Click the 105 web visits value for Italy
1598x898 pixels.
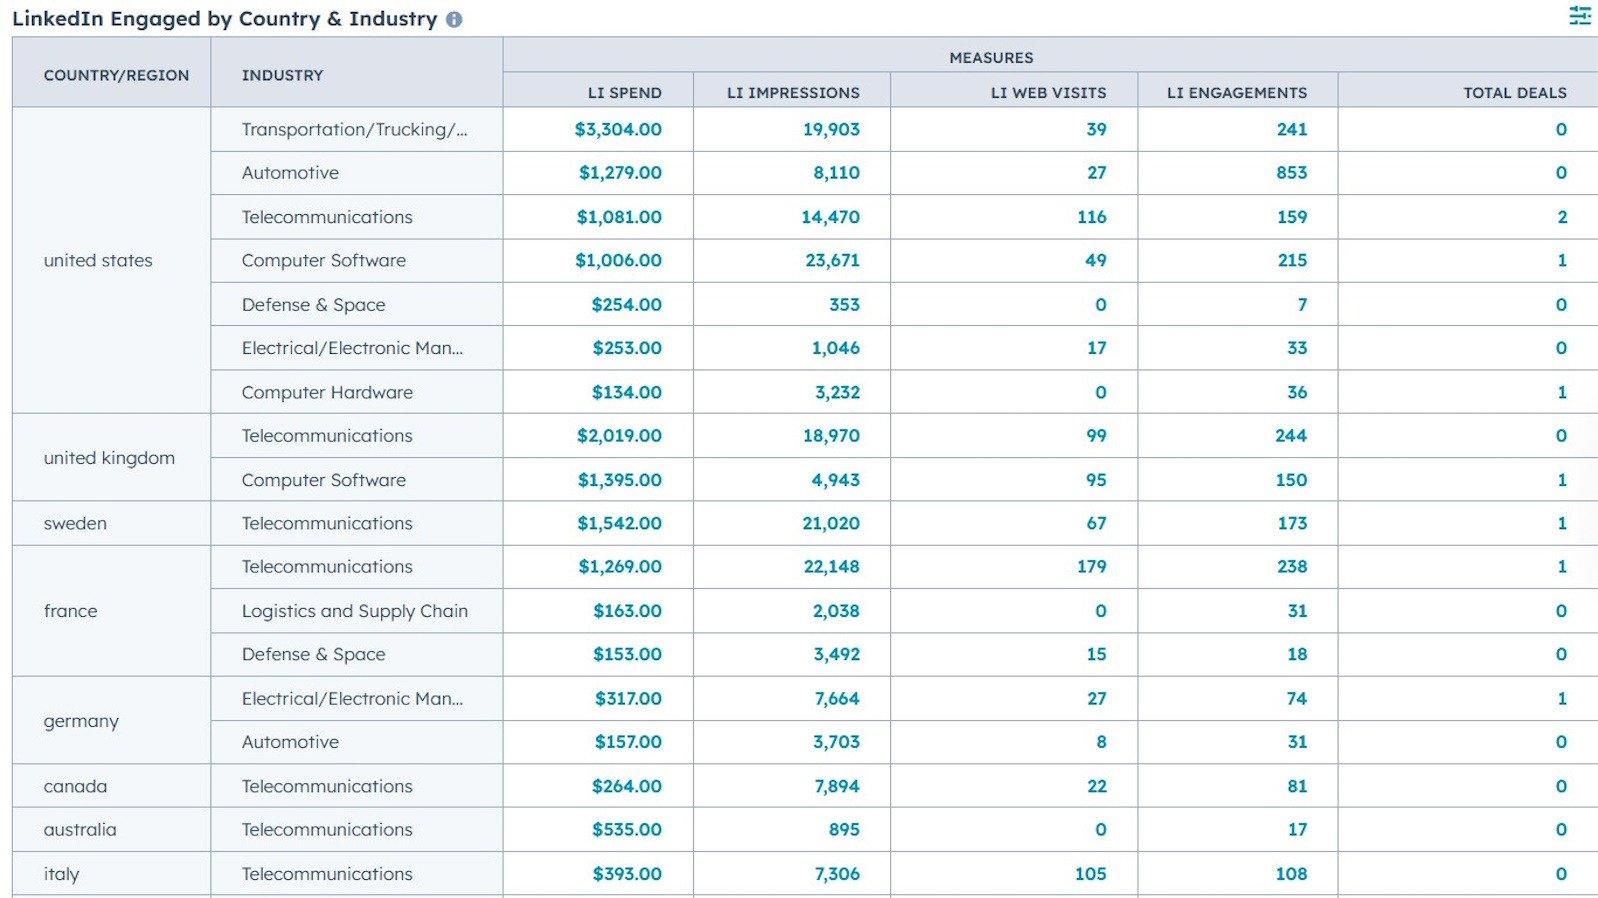[x=1090, y=873]
